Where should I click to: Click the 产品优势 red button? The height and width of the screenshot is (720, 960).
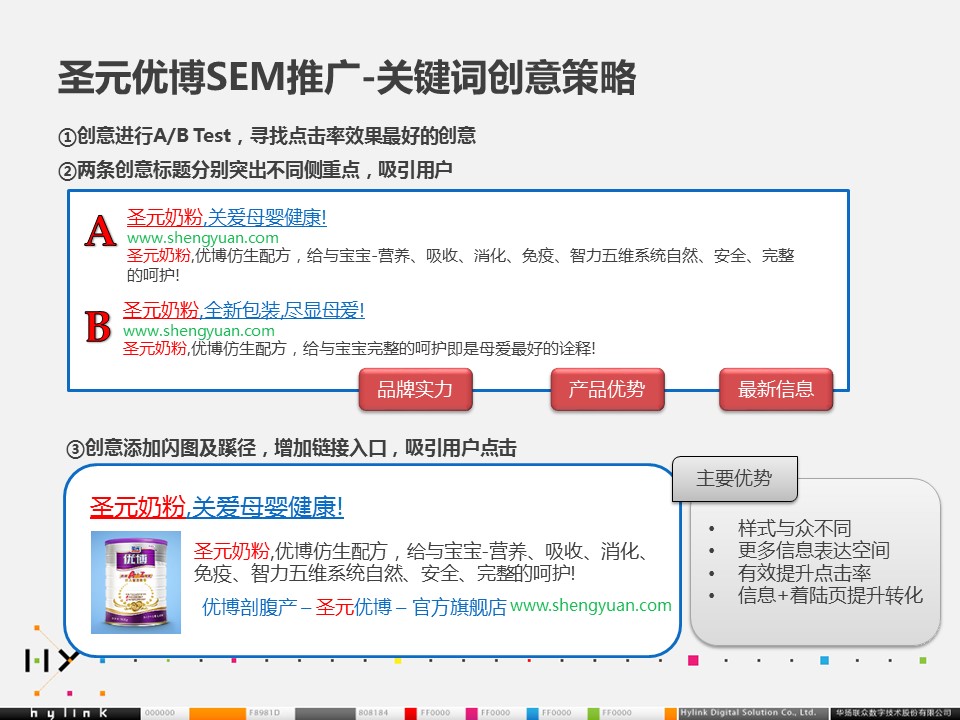[x=607, y=389]
